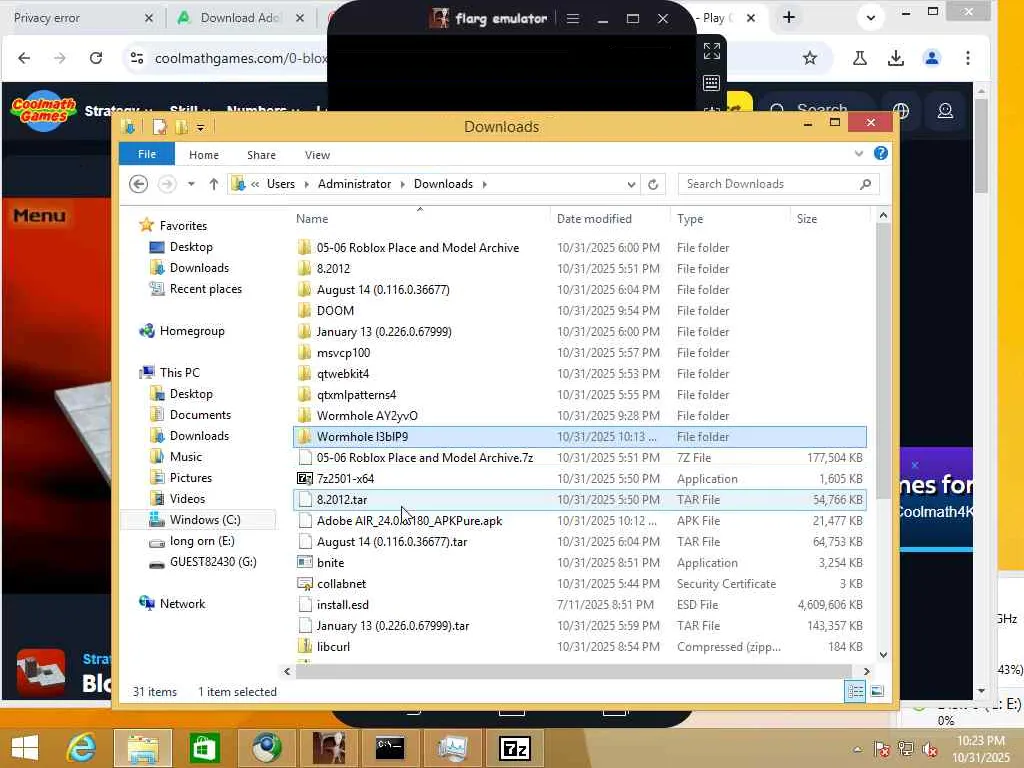Reload the Chrome page
The height and width of the screenshot is (768, 1024).
pyautogui.click(x=96, y=58)
